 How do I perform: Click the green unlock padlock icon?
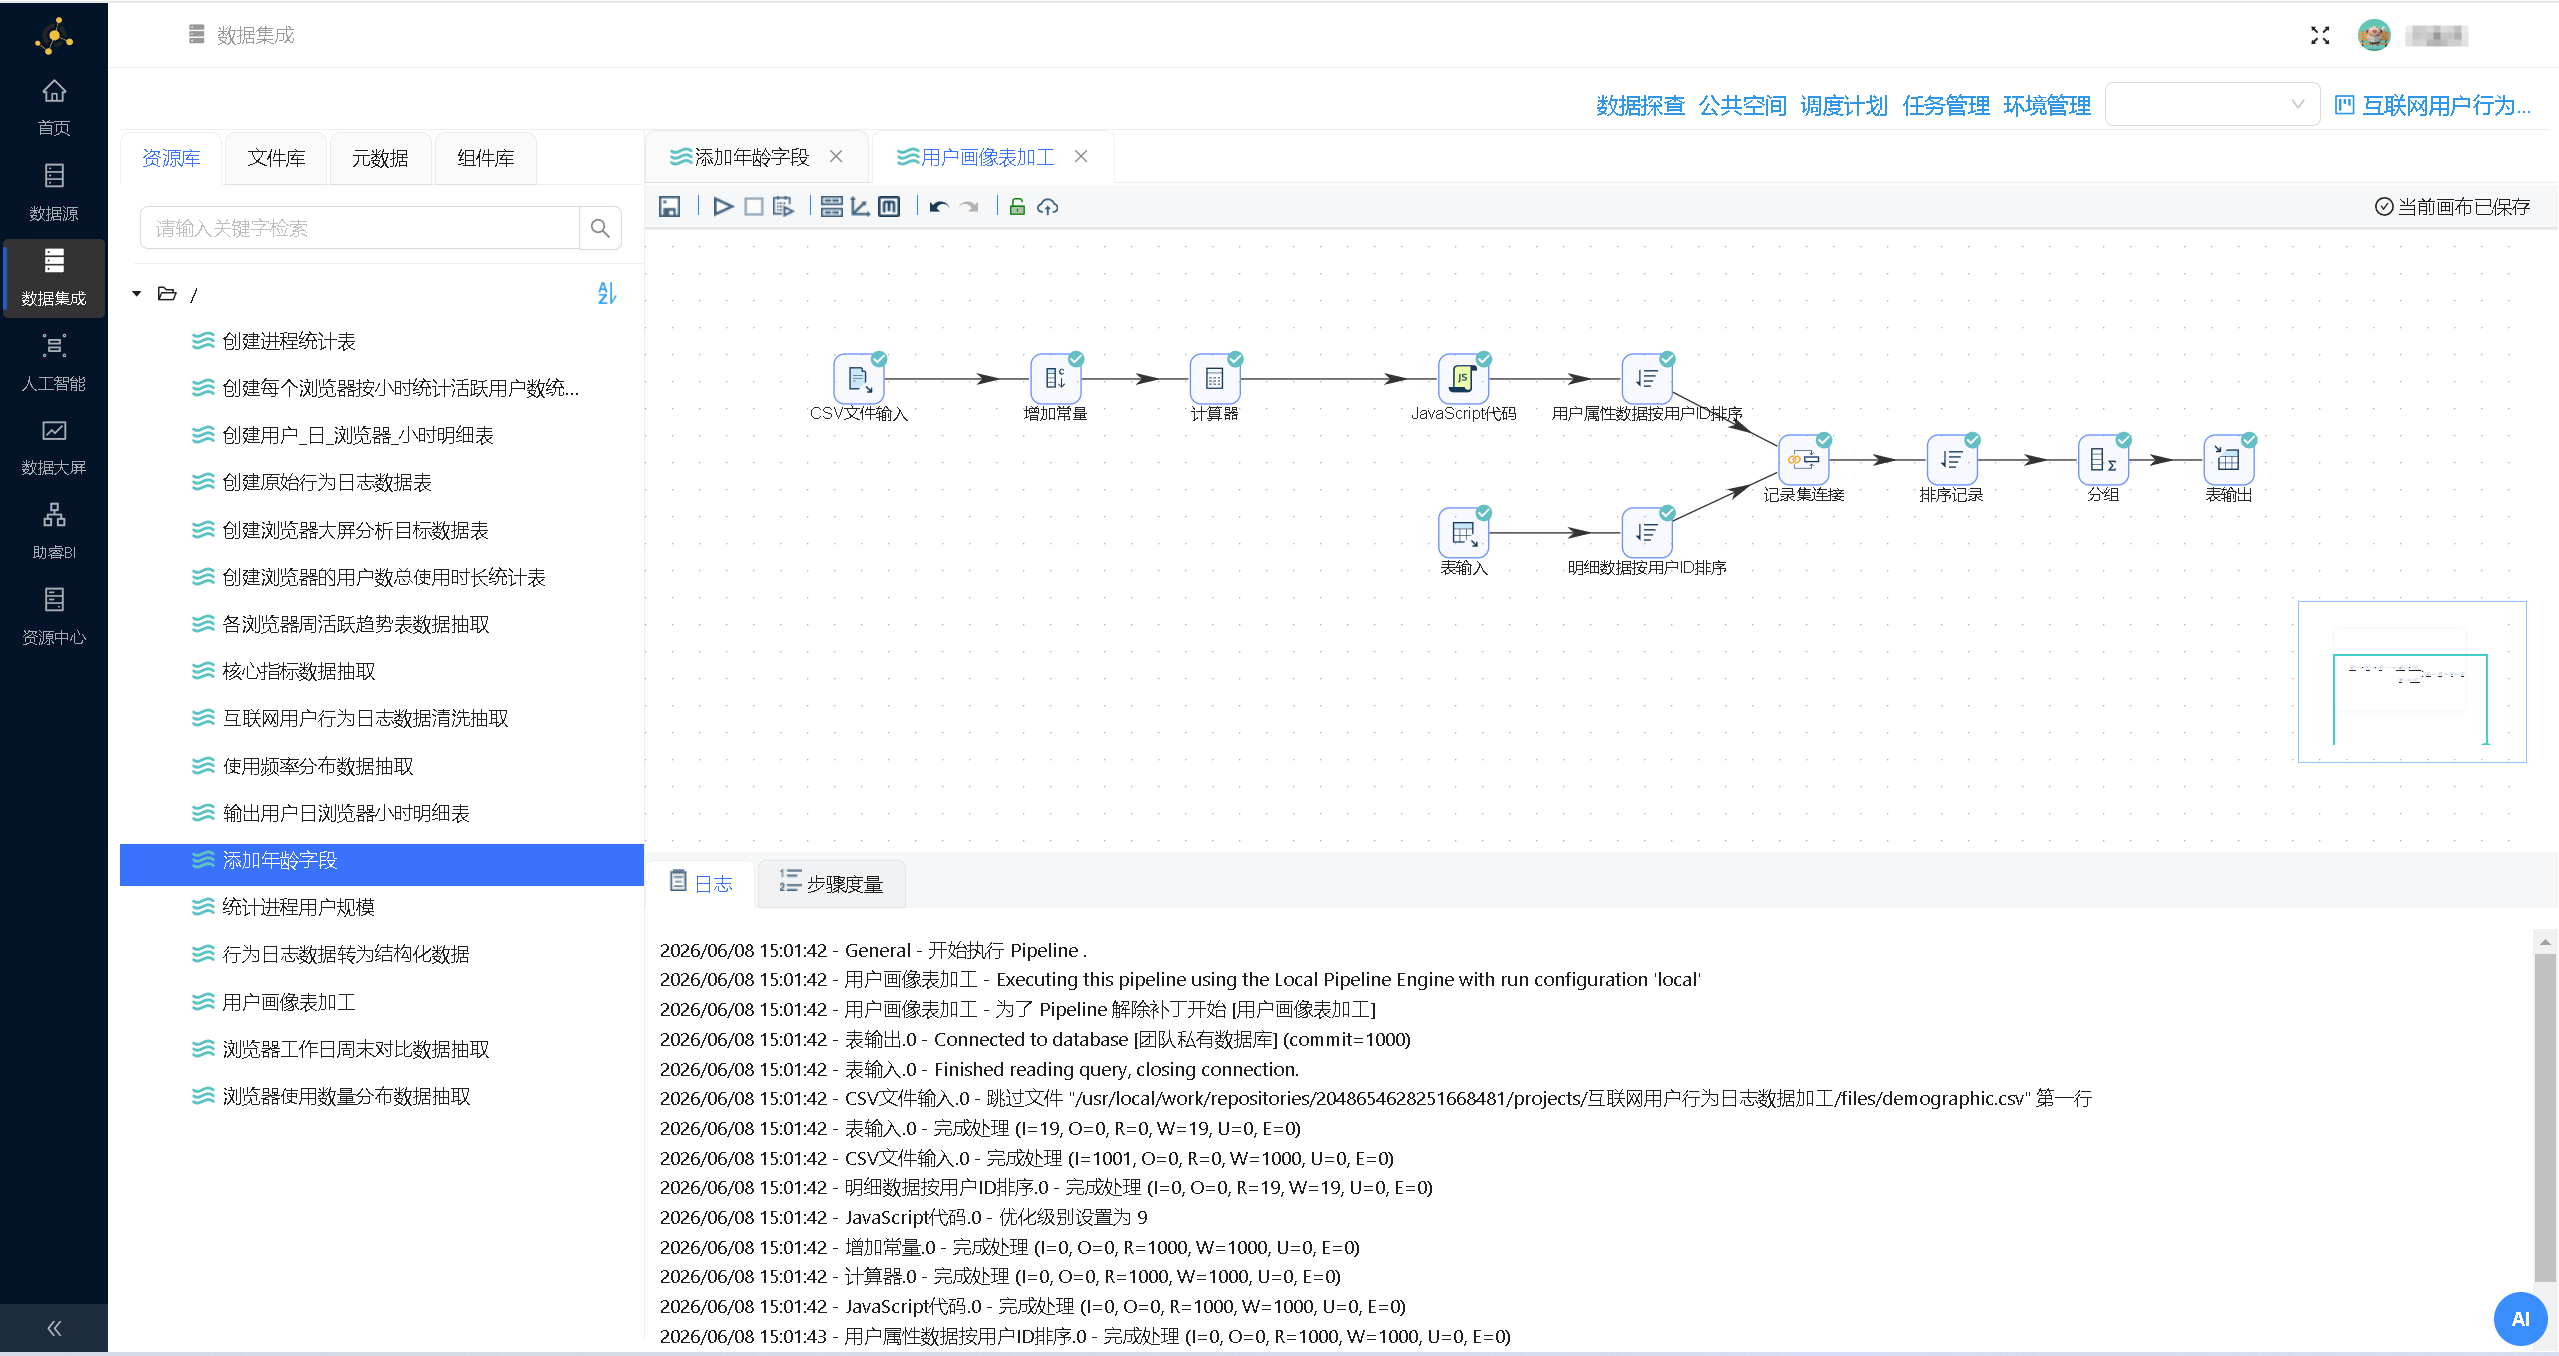(x=1017, y=207)
